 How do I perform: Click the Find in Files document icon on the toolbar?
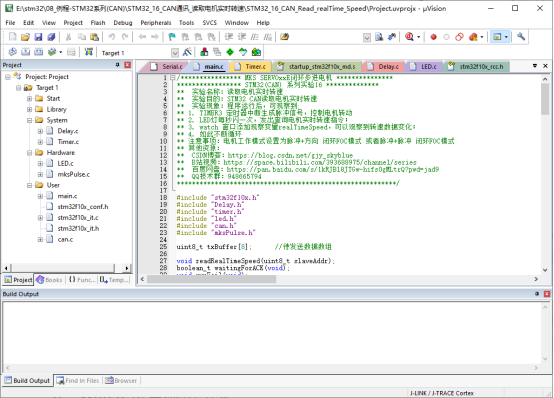click(379, 37)
